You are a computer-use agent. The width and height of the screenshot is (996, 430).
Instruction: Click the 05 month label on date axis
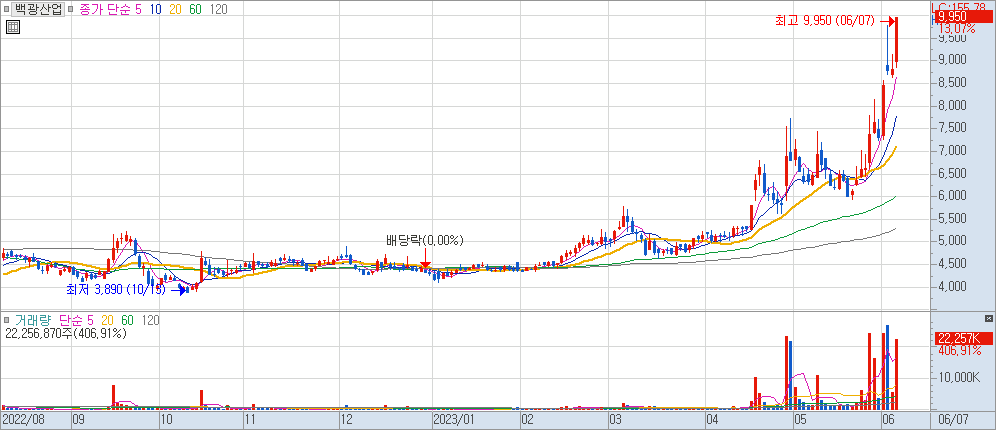click(800, 420)
